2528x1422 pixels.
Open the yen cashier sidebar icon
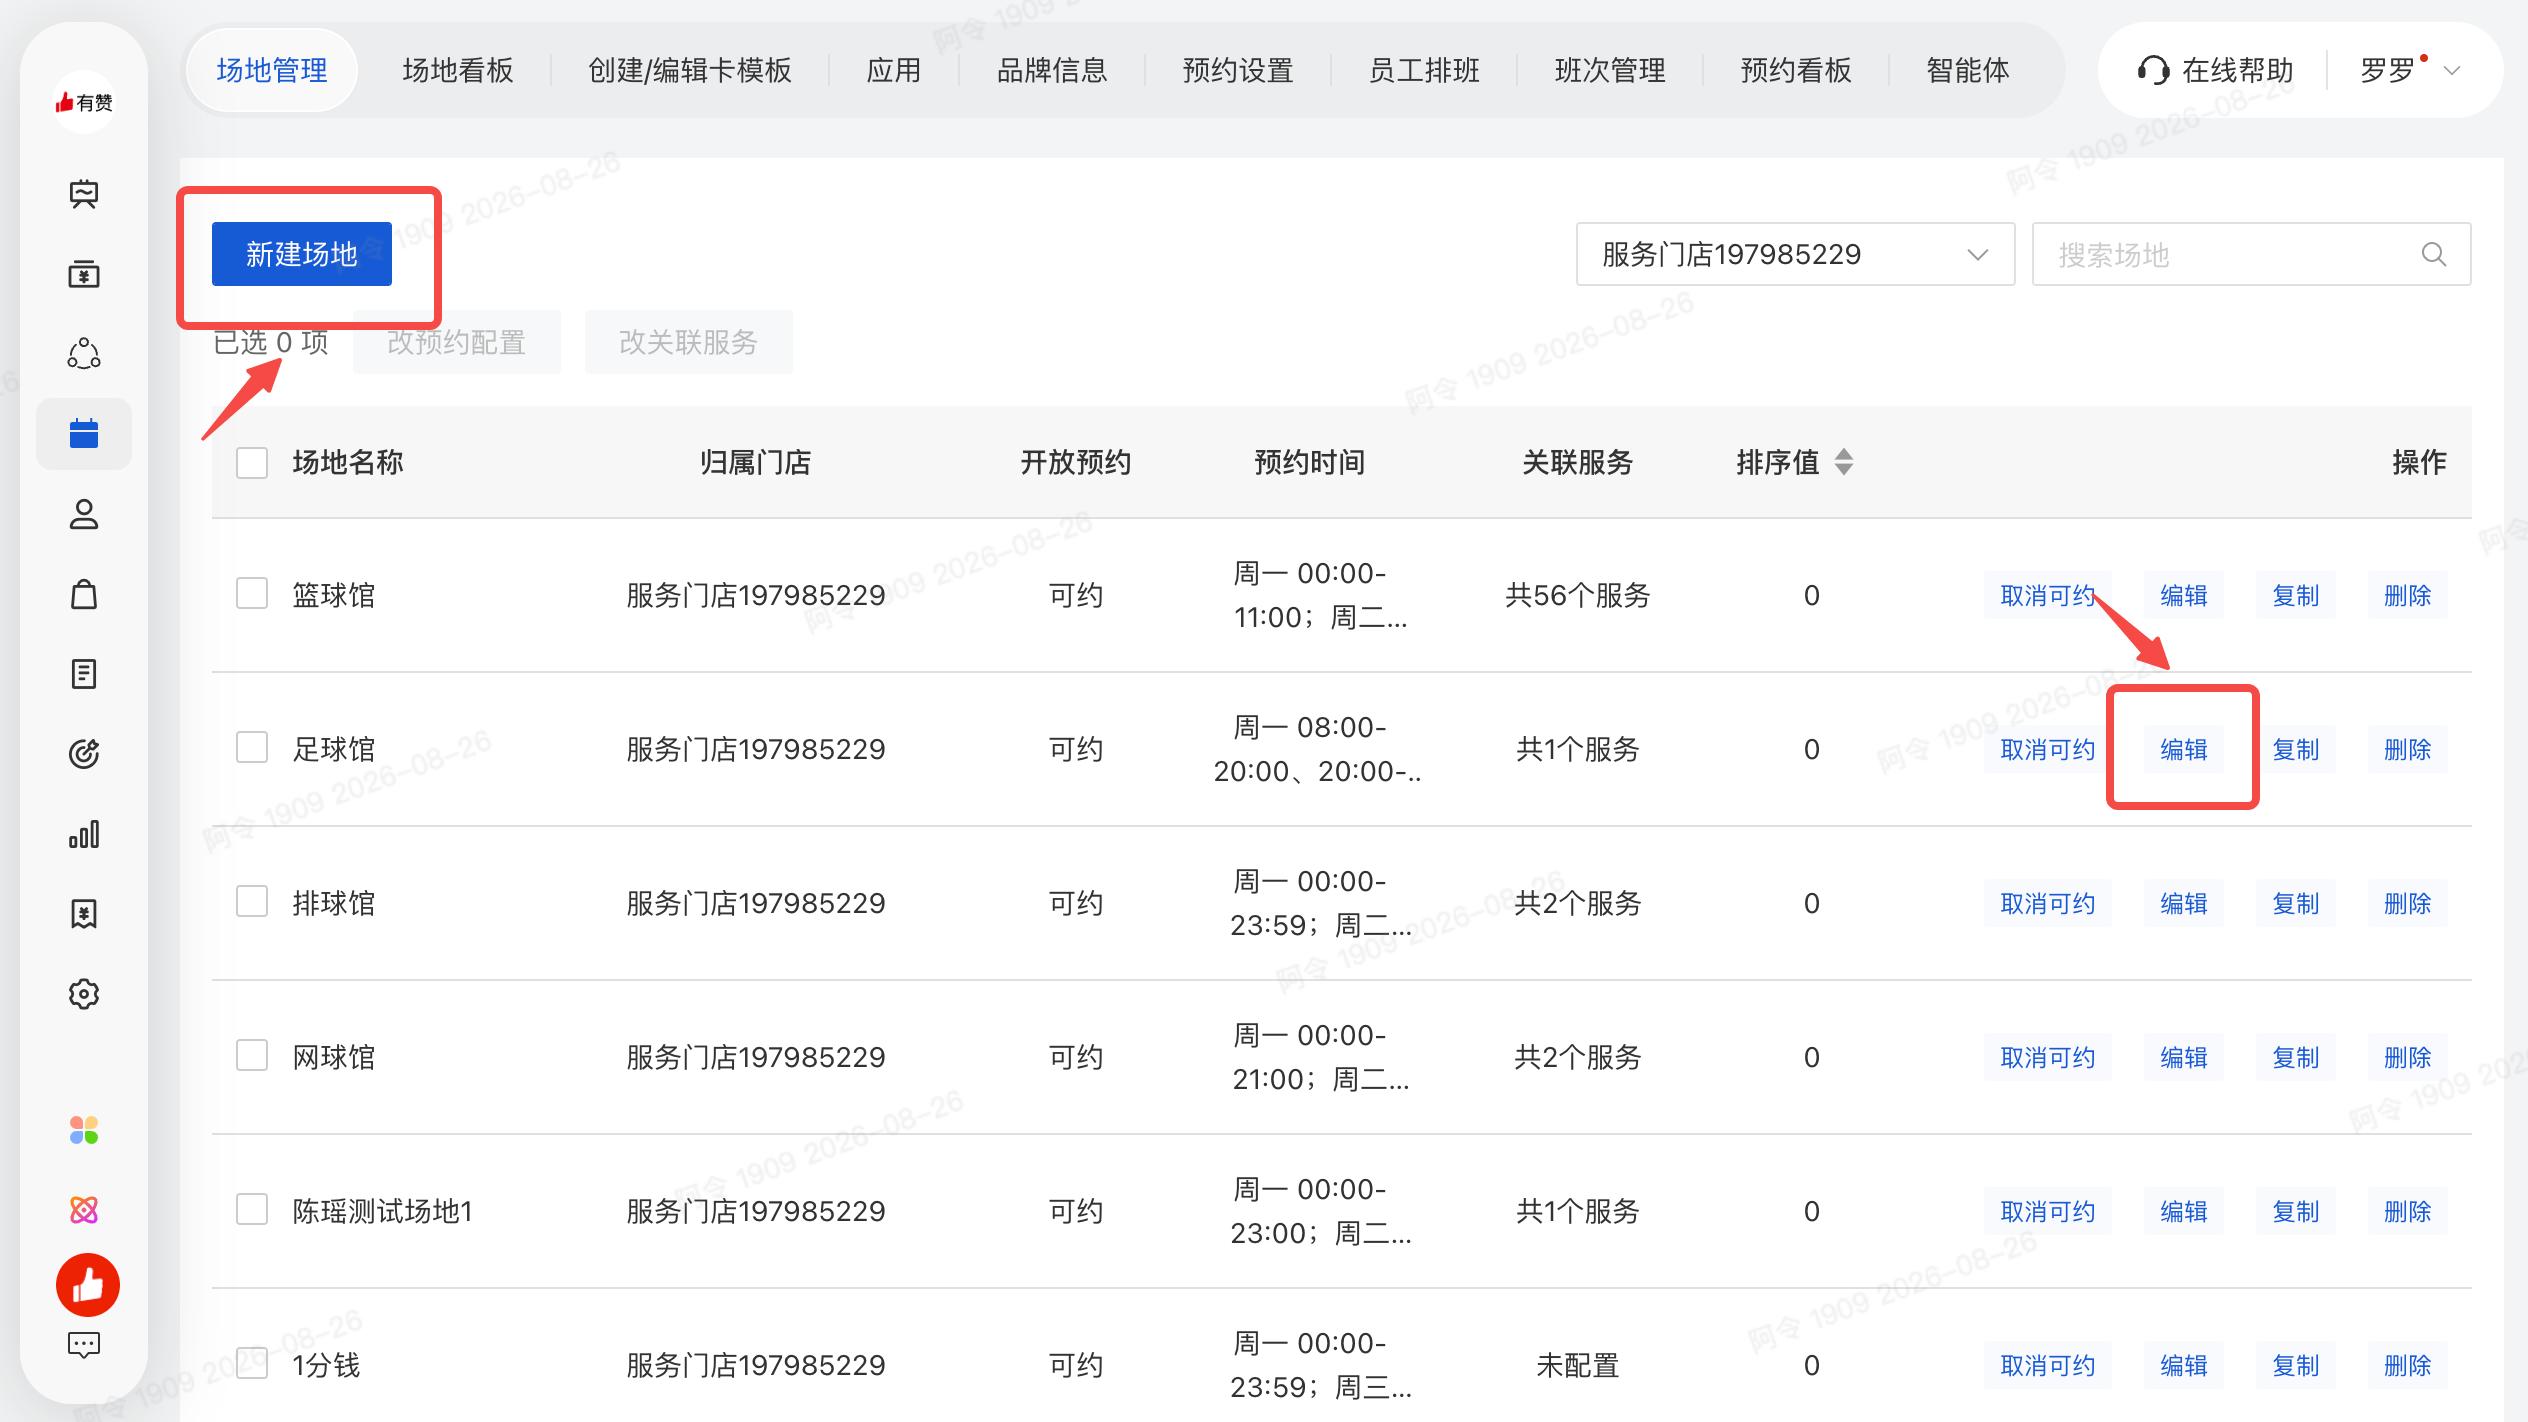point(84,274)
